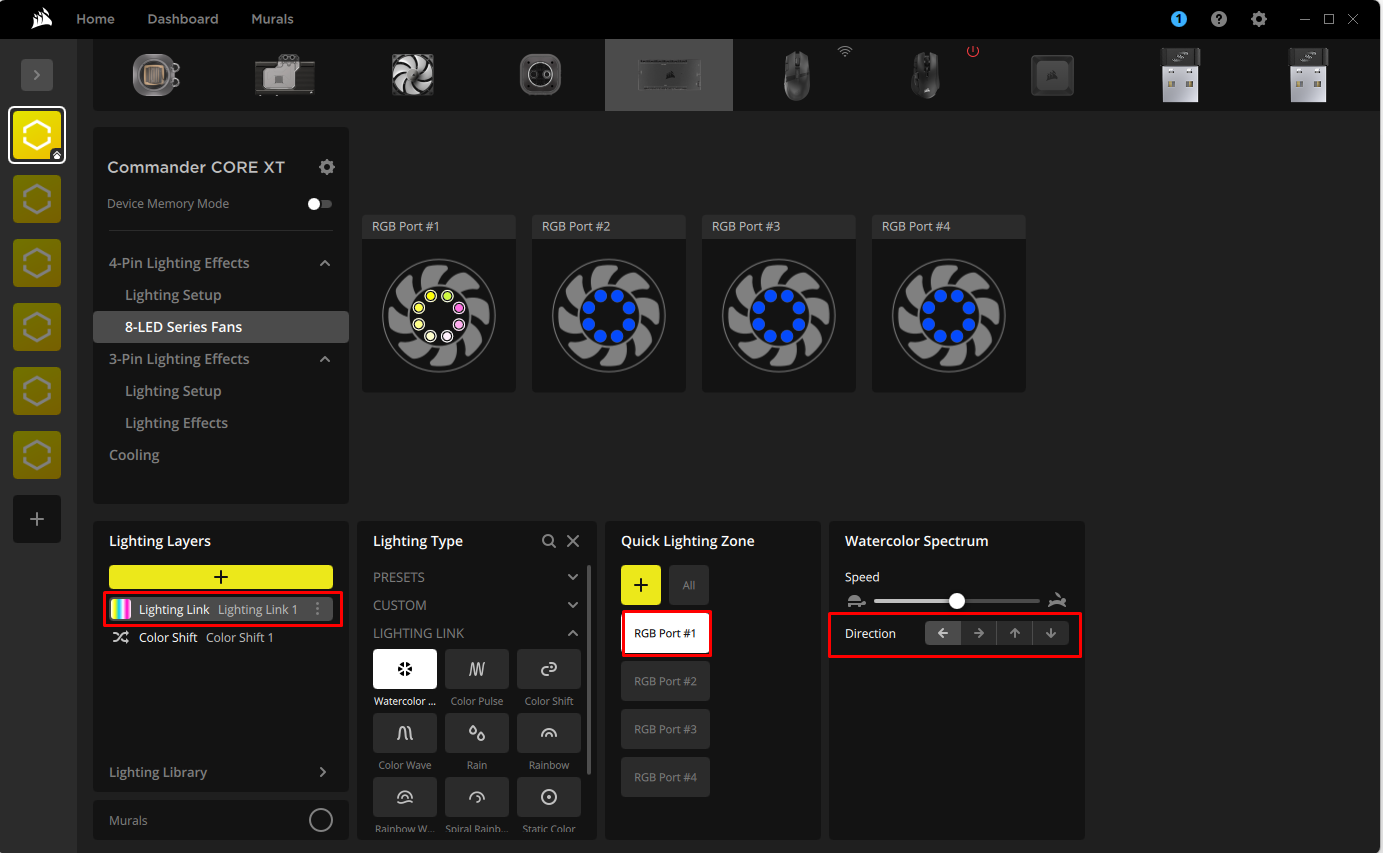Viewport: 1383px width, 853px height.
Task: Select the Color Wave effect icon
Action: [x=405, y=733]
